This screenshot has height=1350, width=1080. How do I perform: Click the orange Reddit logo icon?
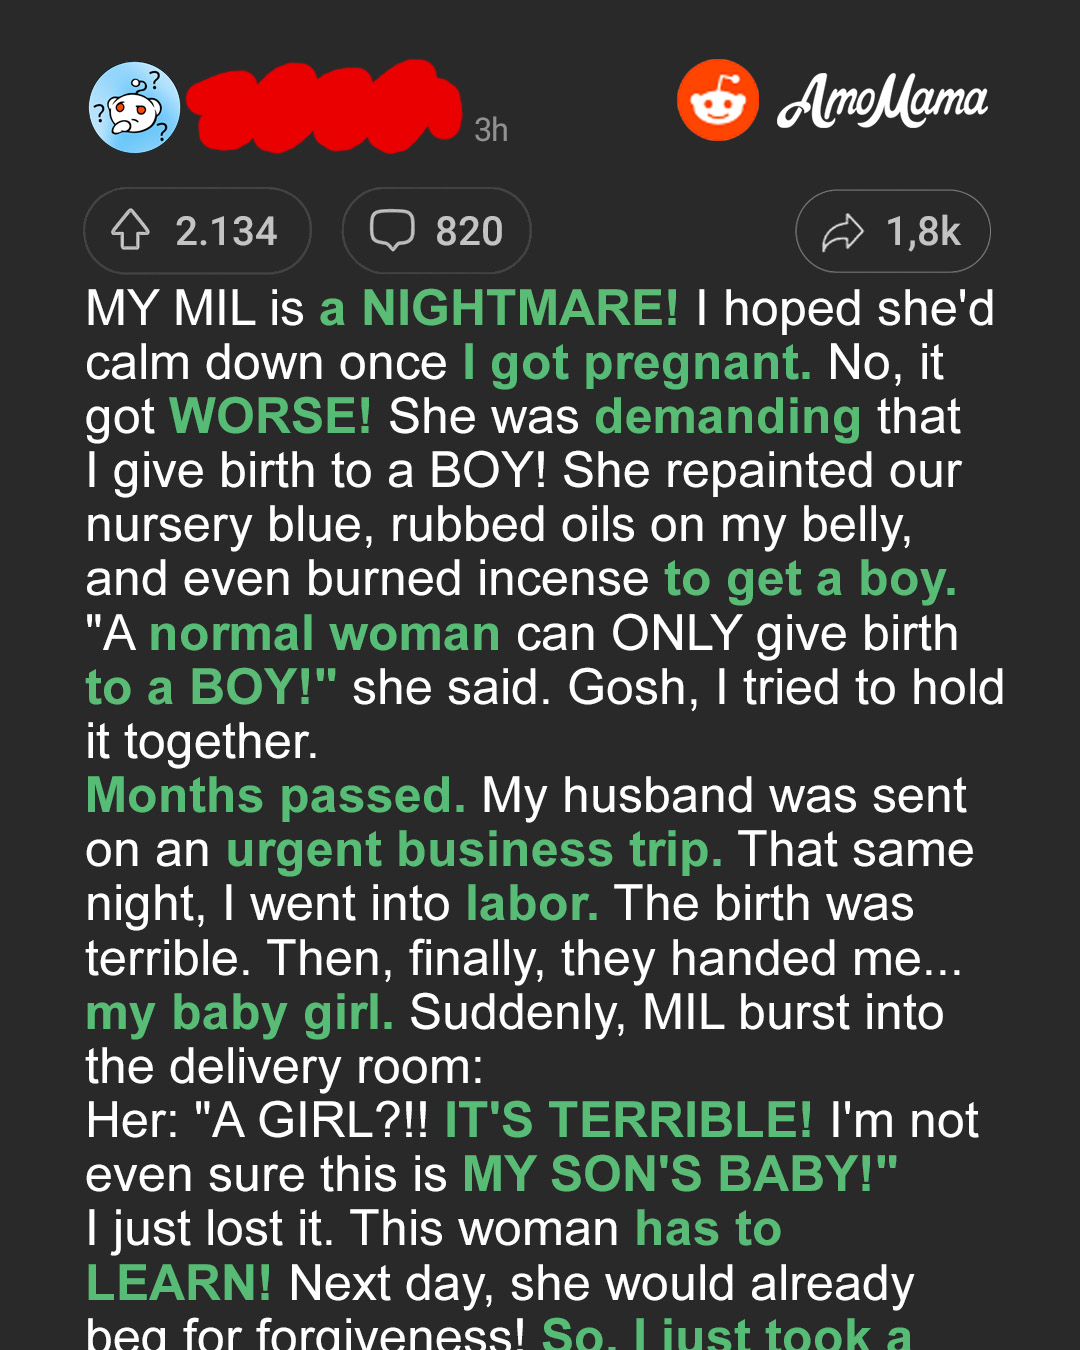pos(718,100)
